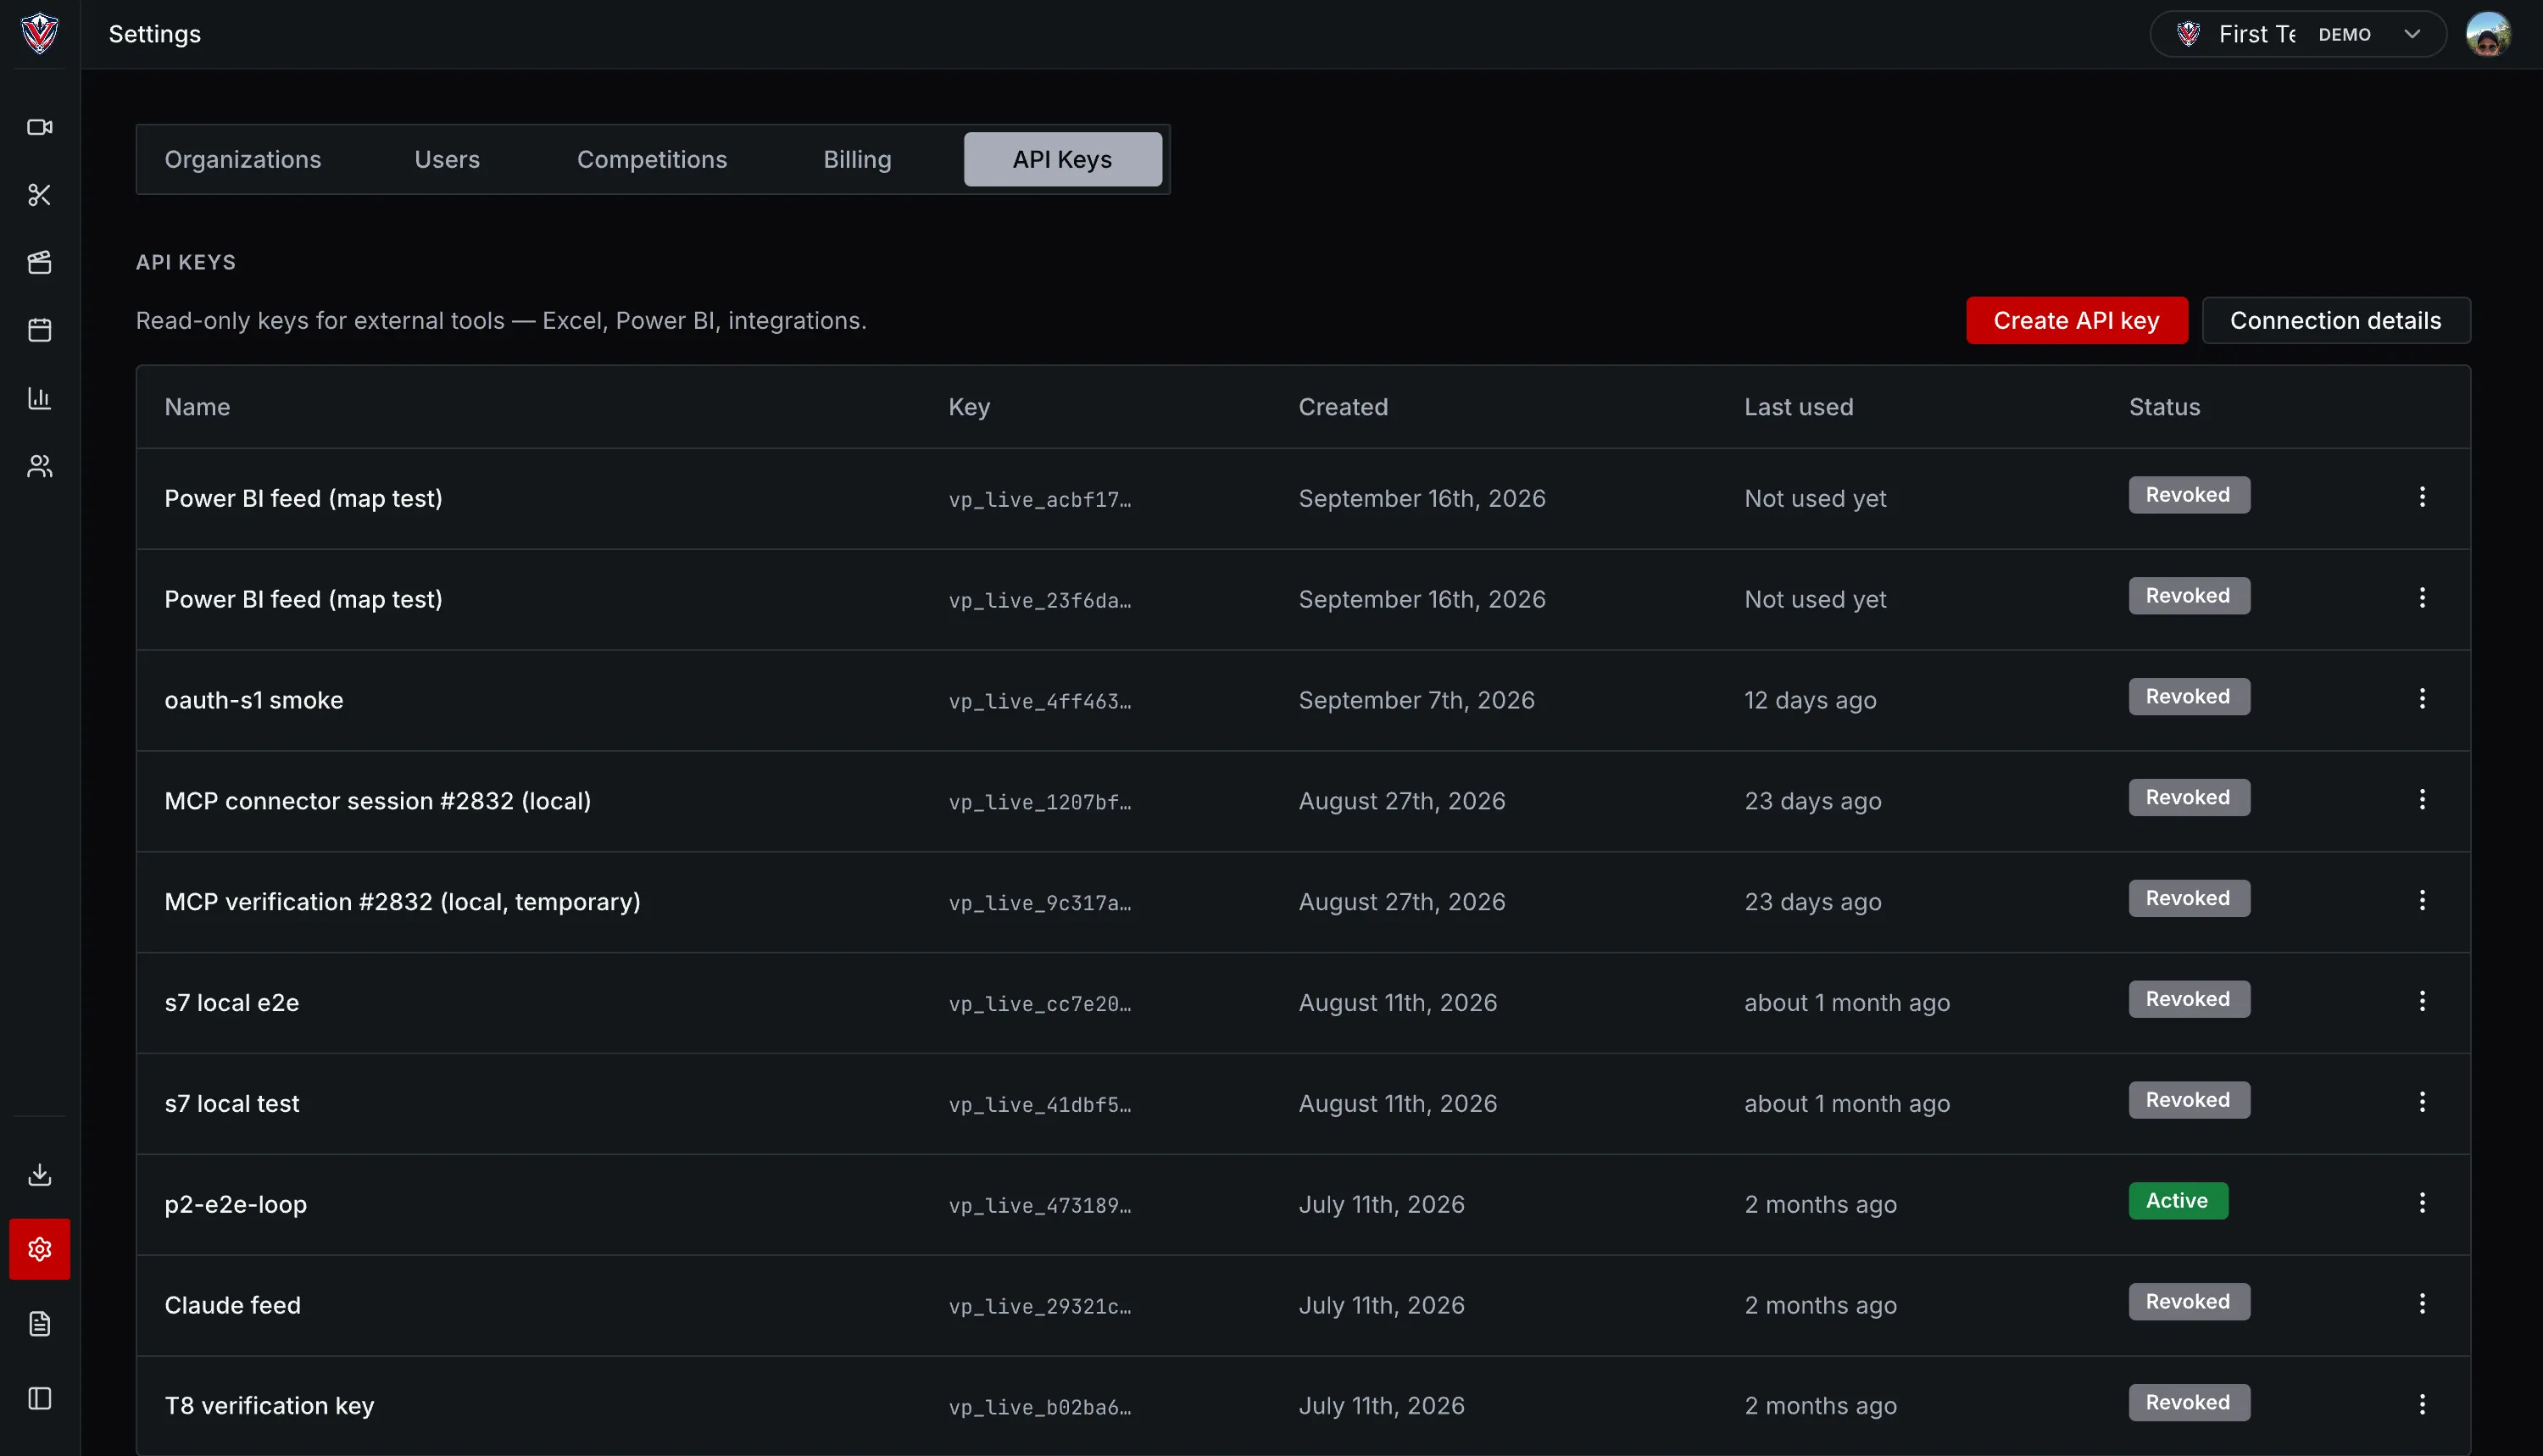Image resolution: width=2543 pixels, height=1456 pixels.
Task: Click the shield logo at top-left
Action: [40, 34]
